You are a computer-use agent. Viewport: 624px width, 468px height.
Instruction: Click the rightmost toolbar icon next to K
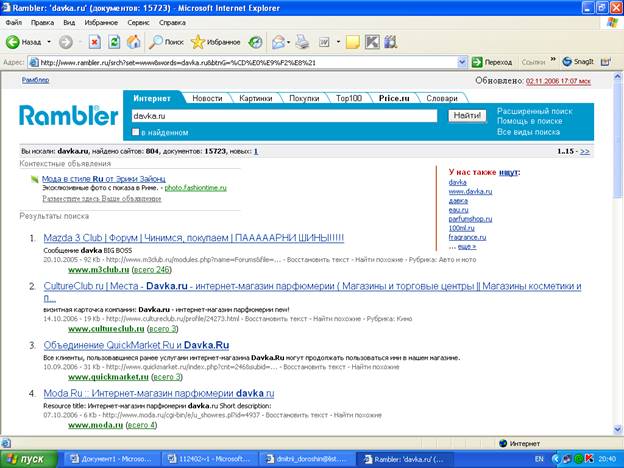coord(391,42)
